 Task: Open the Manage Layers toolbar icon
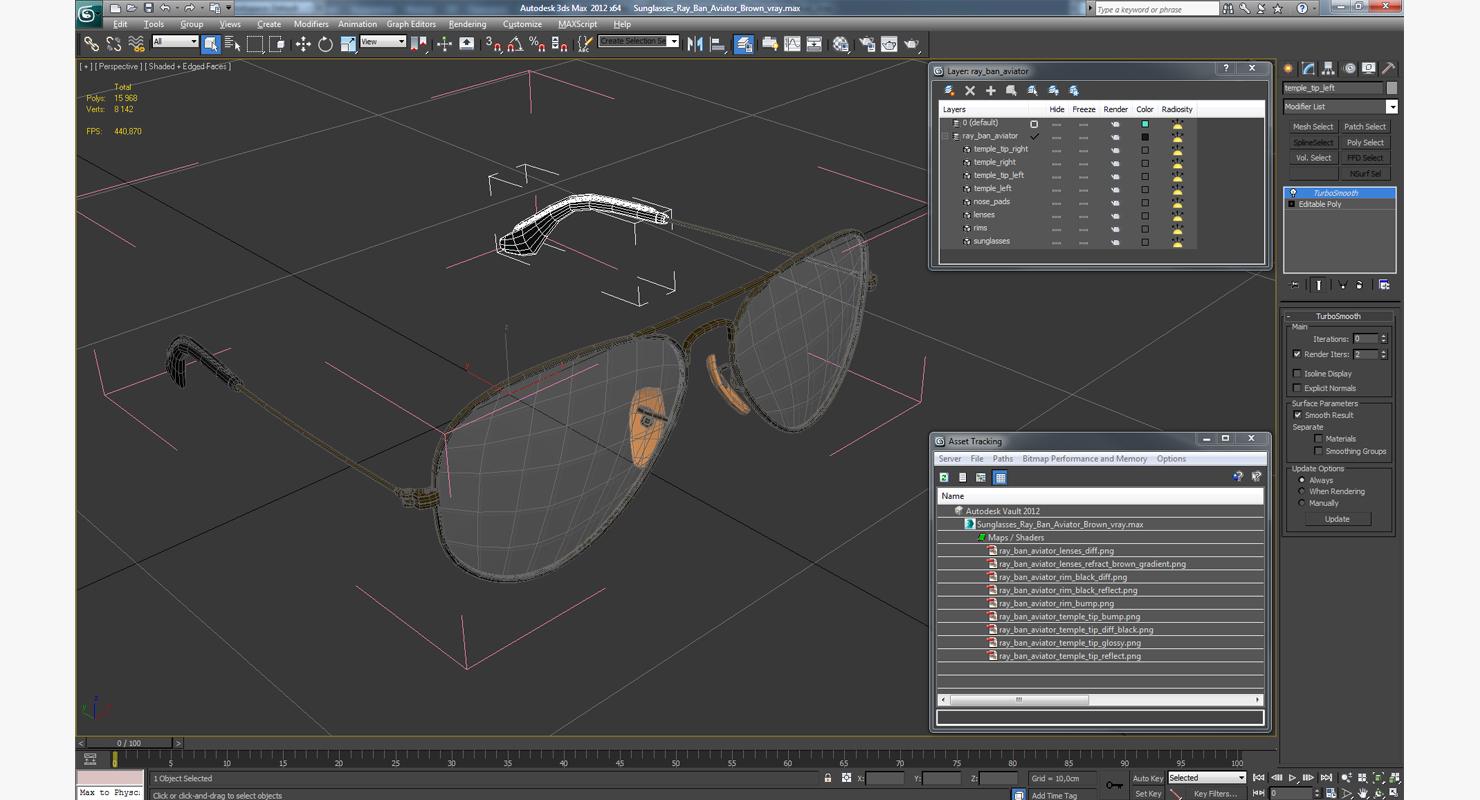(744, 44)
